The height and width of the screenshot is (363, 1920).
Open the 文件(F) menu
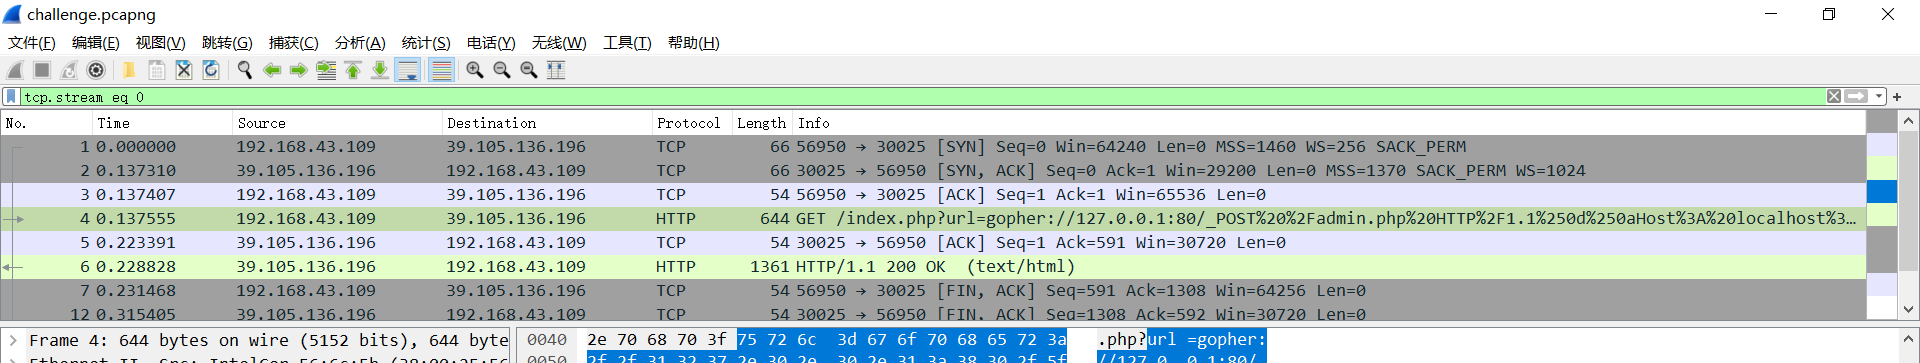(x=32, y=43)
